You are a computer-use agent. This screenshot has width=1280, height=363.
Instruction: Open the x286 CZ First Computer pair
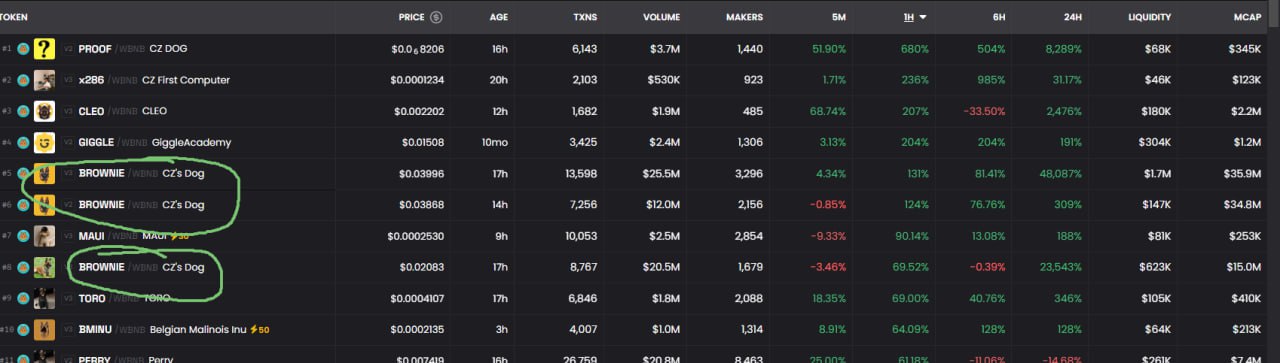[x=154, y=80]
